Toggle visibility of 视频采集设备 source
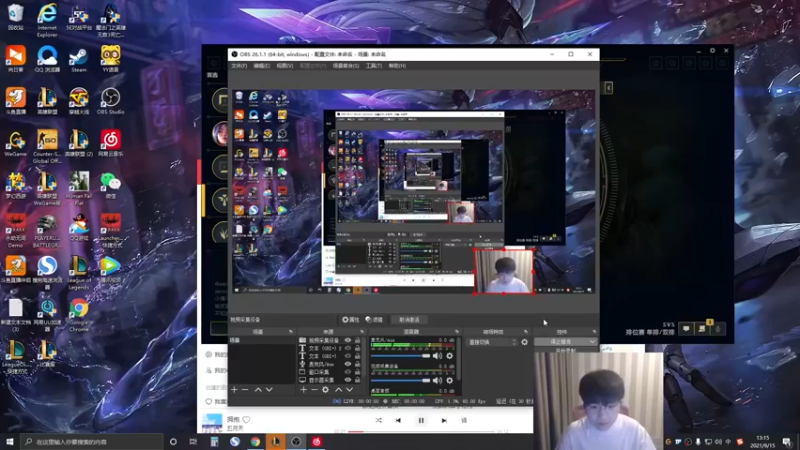This screenshot has width=800, height=450. pos(348,340)
